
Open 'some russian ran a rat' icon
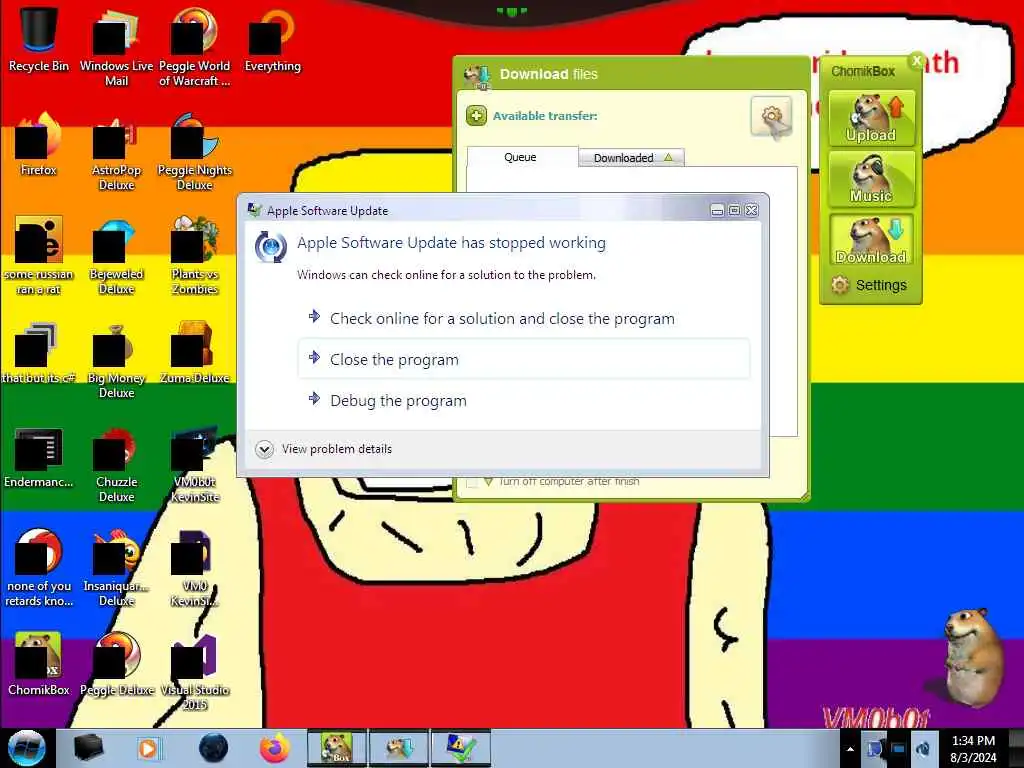tap(39, 255)
